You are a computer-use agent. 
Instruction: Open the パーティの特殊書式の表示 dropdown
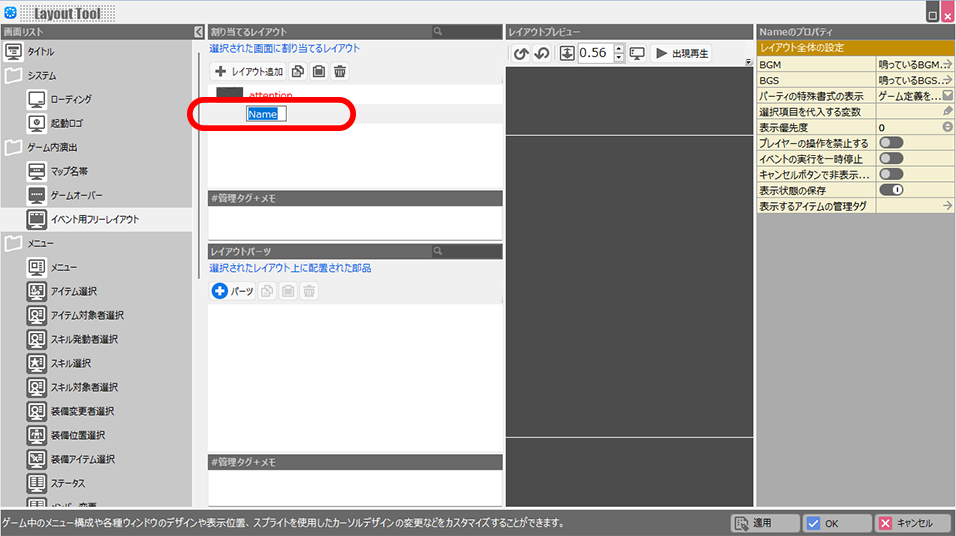tap(946, 96)
